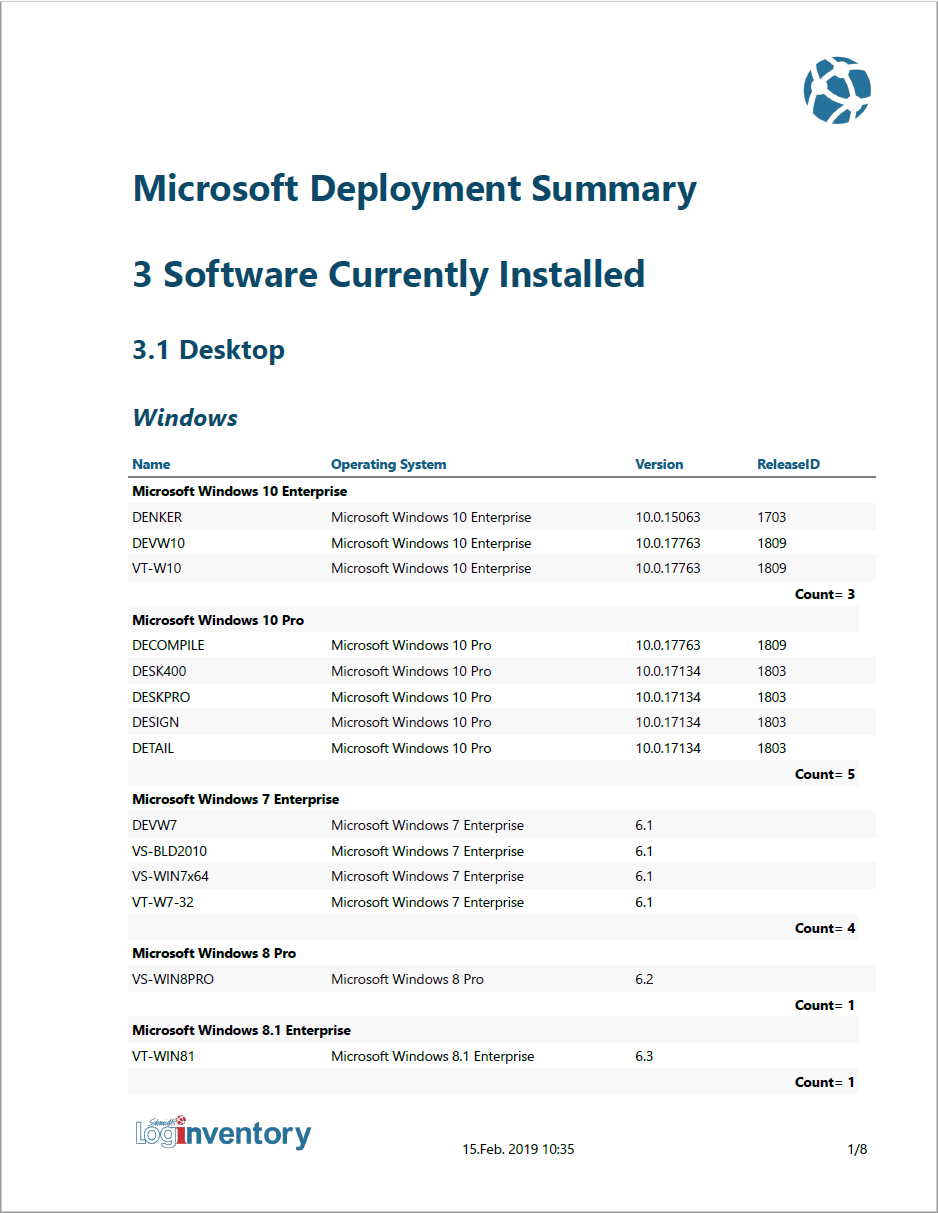Viewport: 938px width, 1213px height.
Task: Click the "Operating System" column header
Action: click(x=389, y=464)
